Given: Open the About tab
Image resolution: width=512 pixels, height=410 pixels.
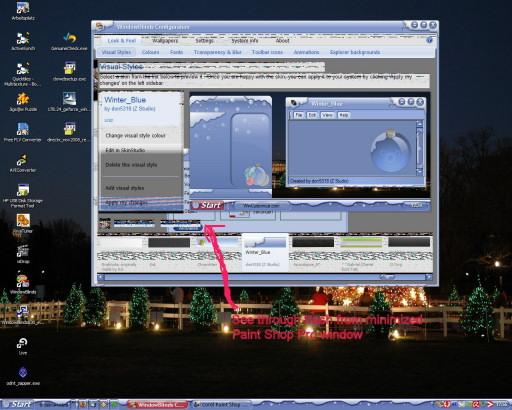Looking at the screenshot, I should pyautogui.click(x=282, y=41).
